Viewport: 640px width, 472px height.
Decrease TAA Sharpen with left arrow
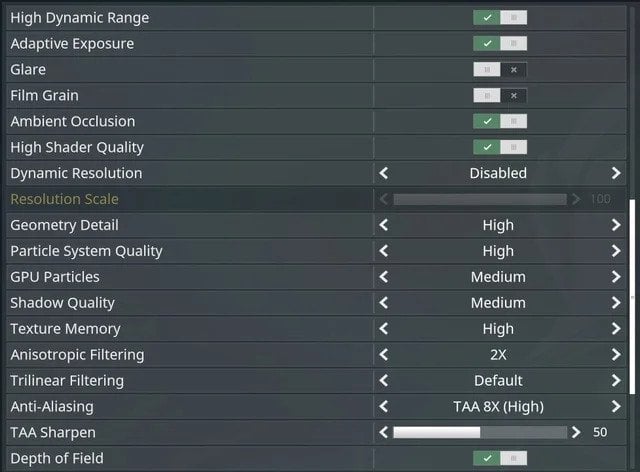(x=384, y=433)
